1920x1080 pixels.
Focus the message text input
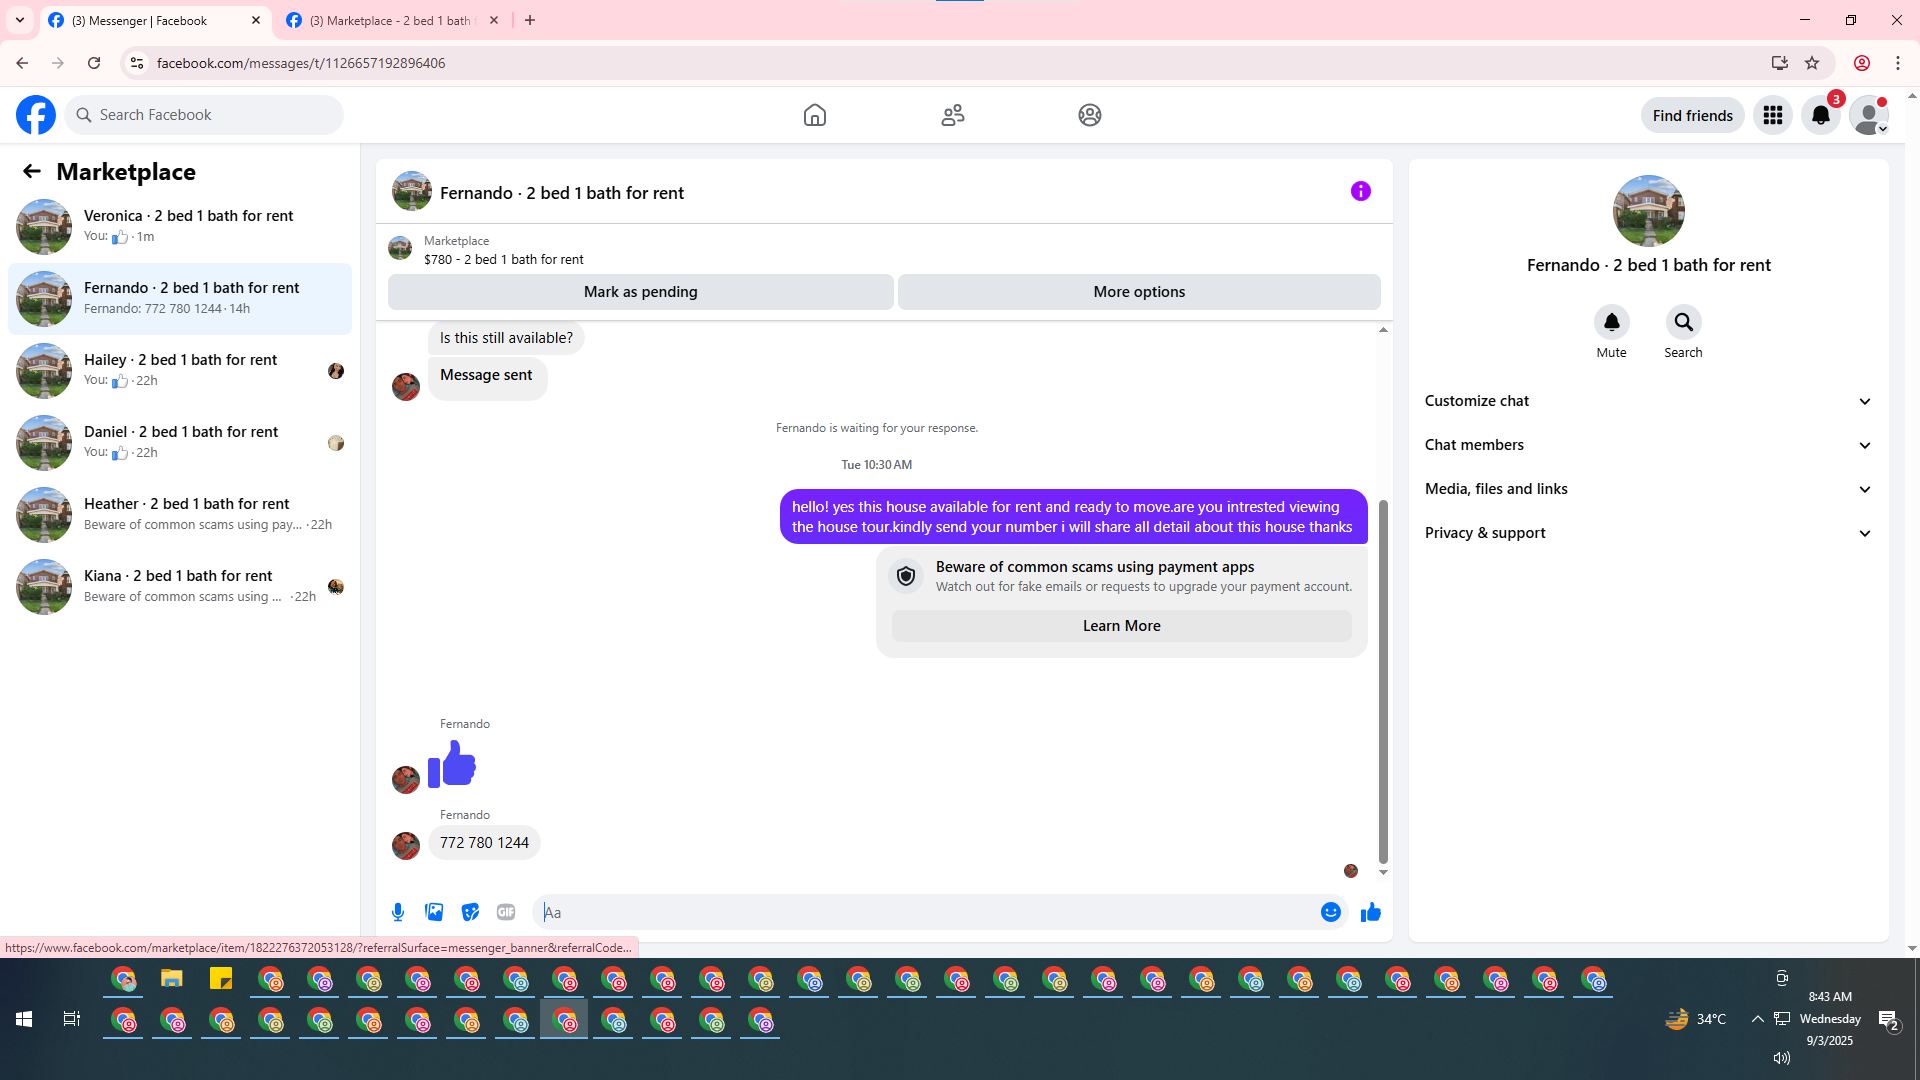tap(927, 912)
